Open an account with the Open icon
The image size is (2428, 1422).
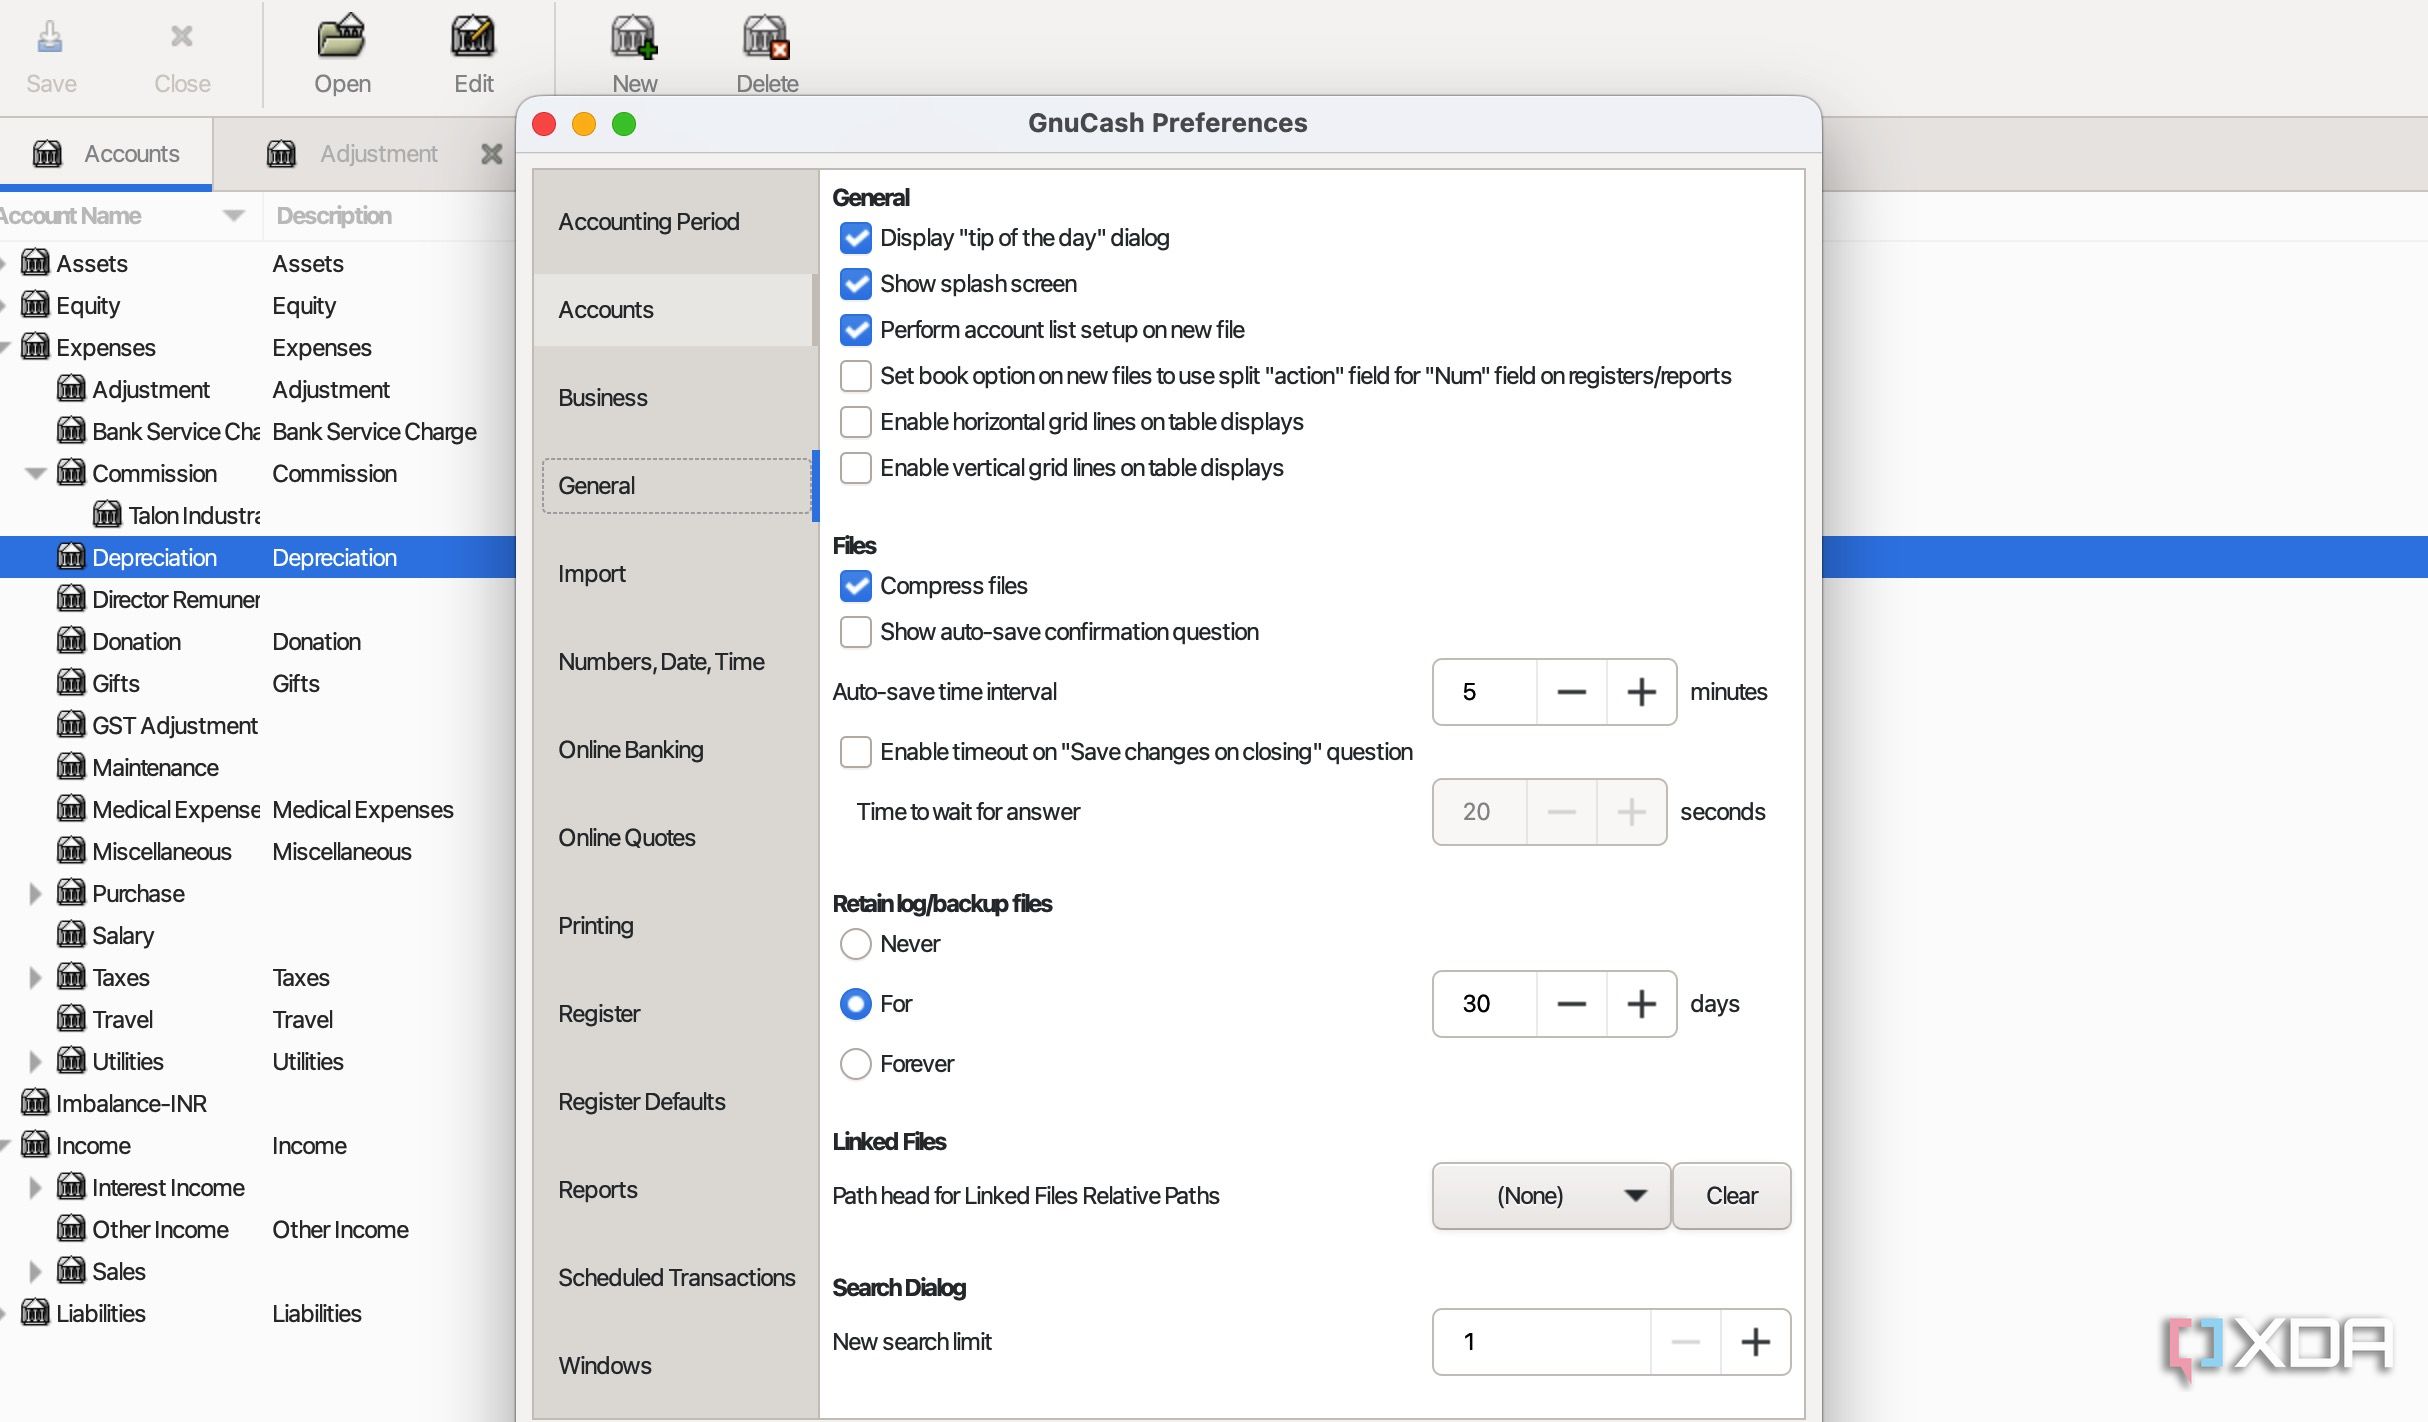pos(342,37)
